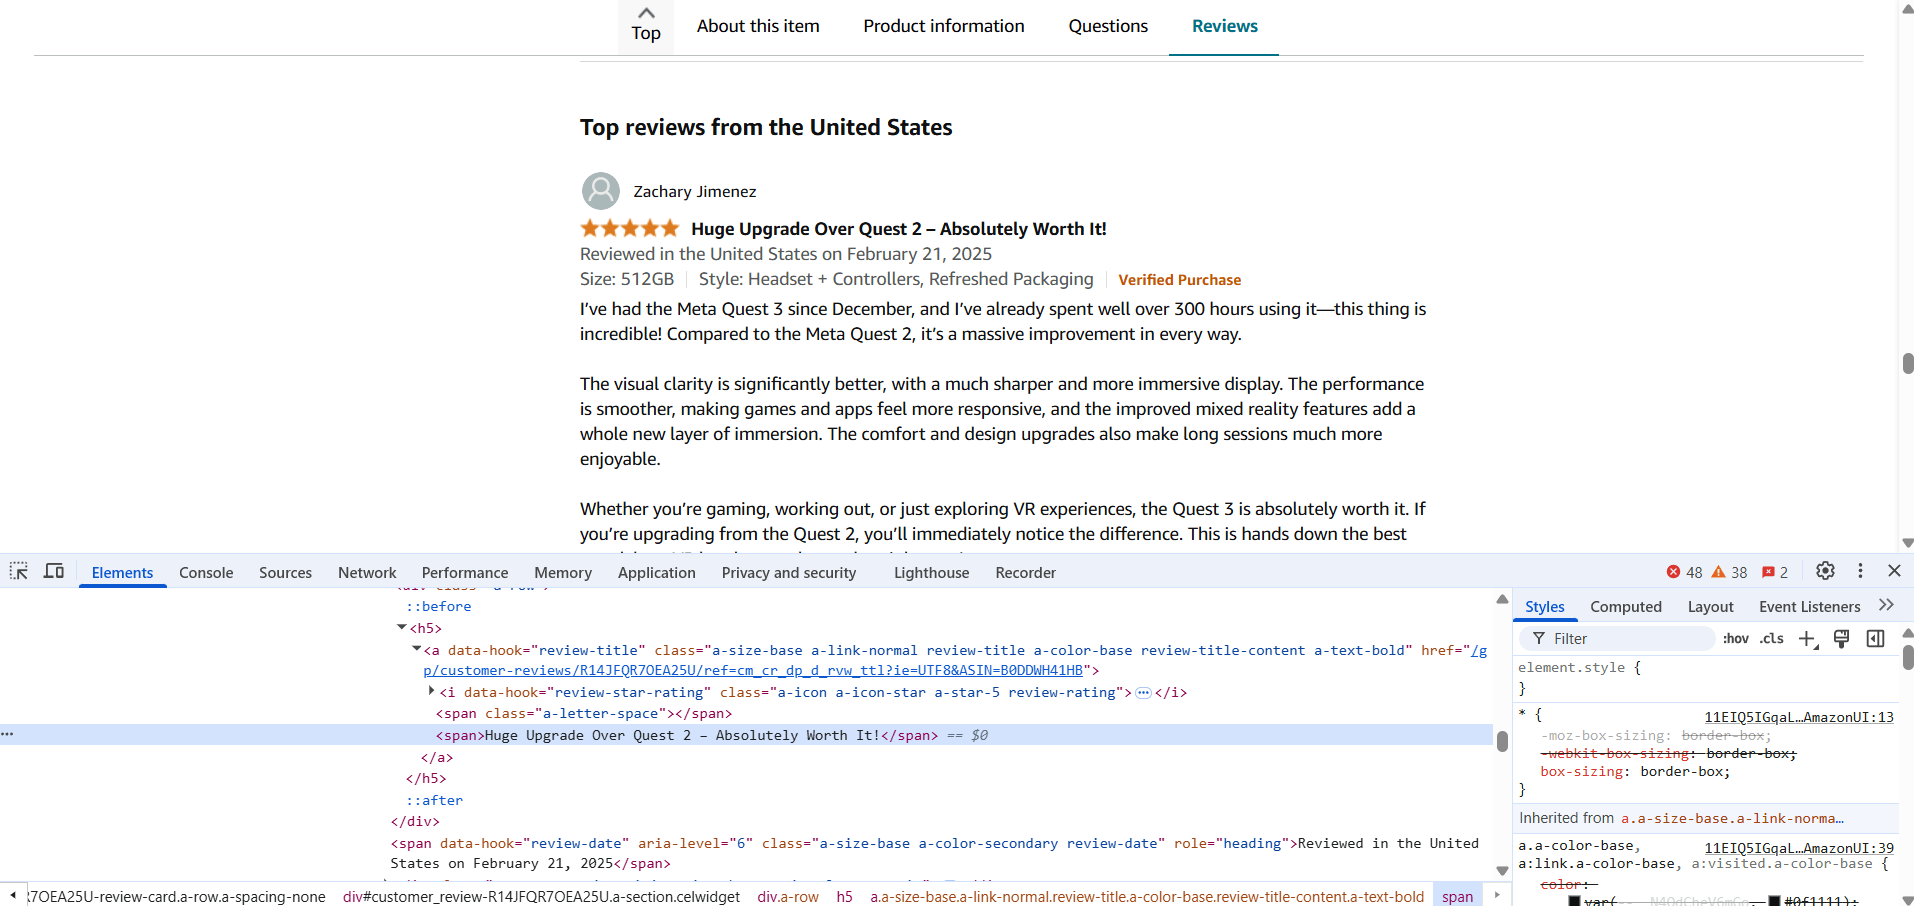Image resolution: width=1914 pixels, height=906 pixels.
Task: Open the Event Listeners tab
Action: pos(1810,607)
